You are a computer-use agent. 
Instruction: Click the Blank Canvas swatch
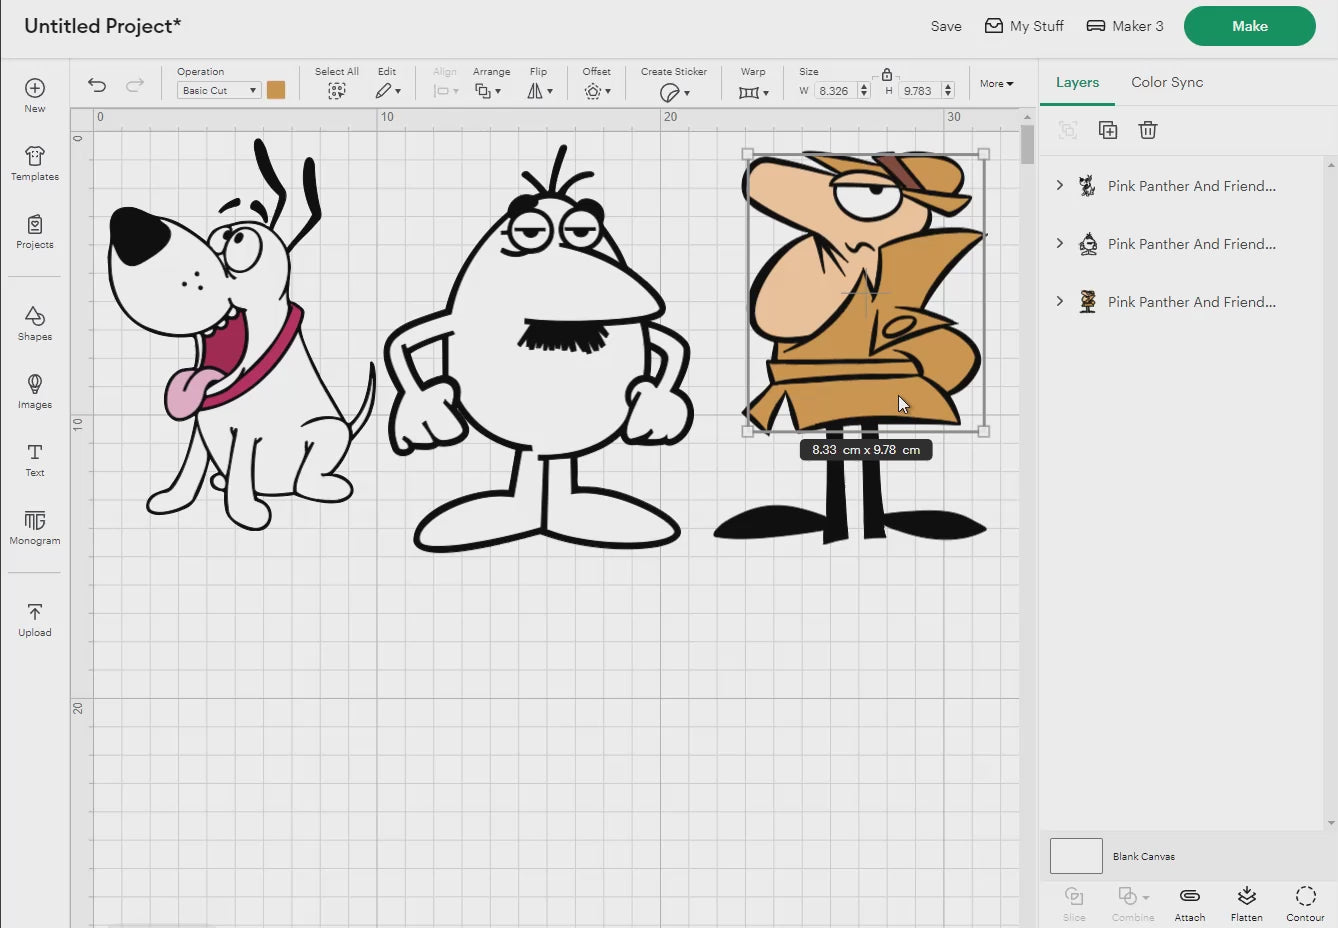(x=1076, y=856)
